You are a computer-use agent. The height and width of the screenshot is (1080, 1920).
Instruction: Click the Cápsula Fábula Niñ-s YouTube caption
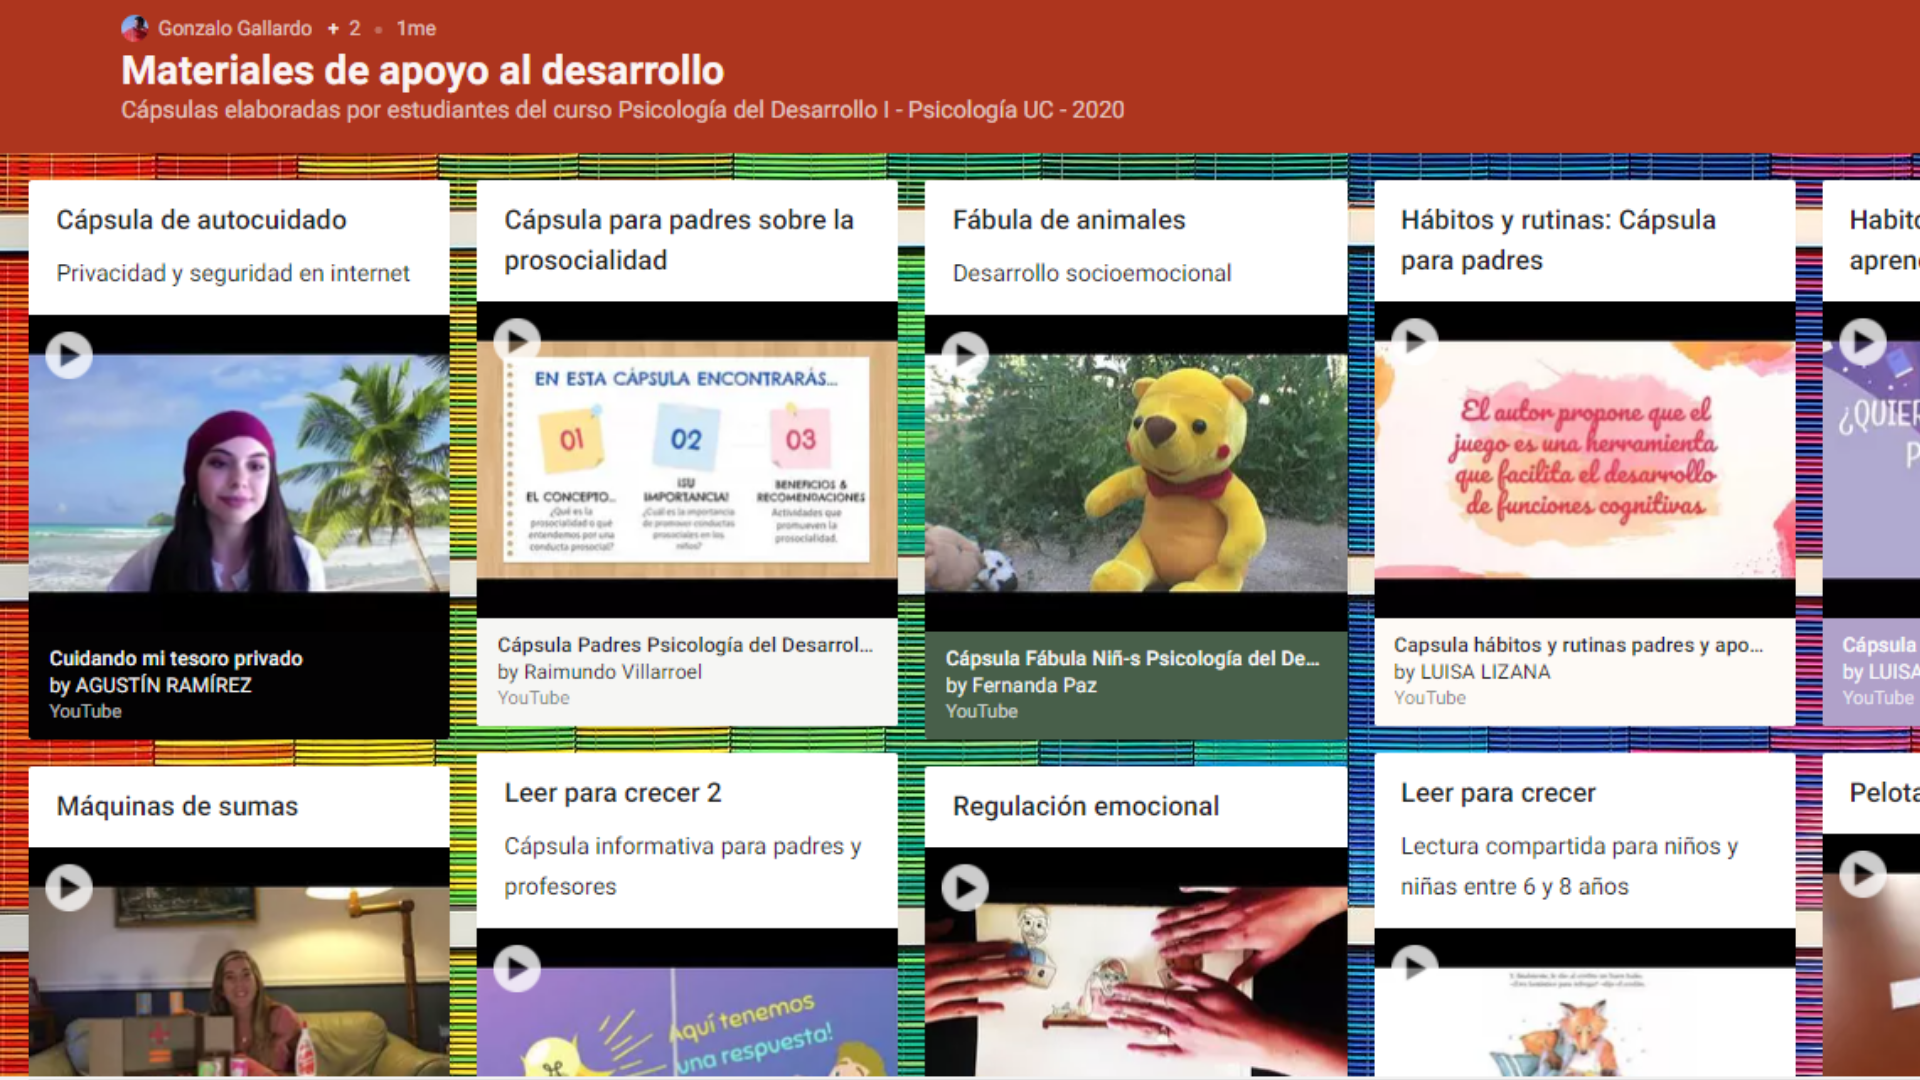pyautogui.click(x=1132, y=659)
